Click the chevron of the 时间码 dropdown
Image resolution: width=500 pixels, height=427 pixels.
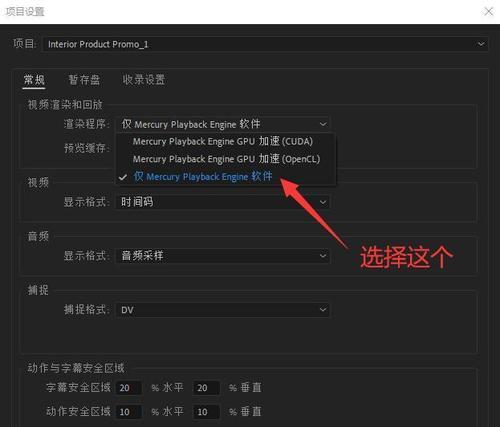point(323,202)
